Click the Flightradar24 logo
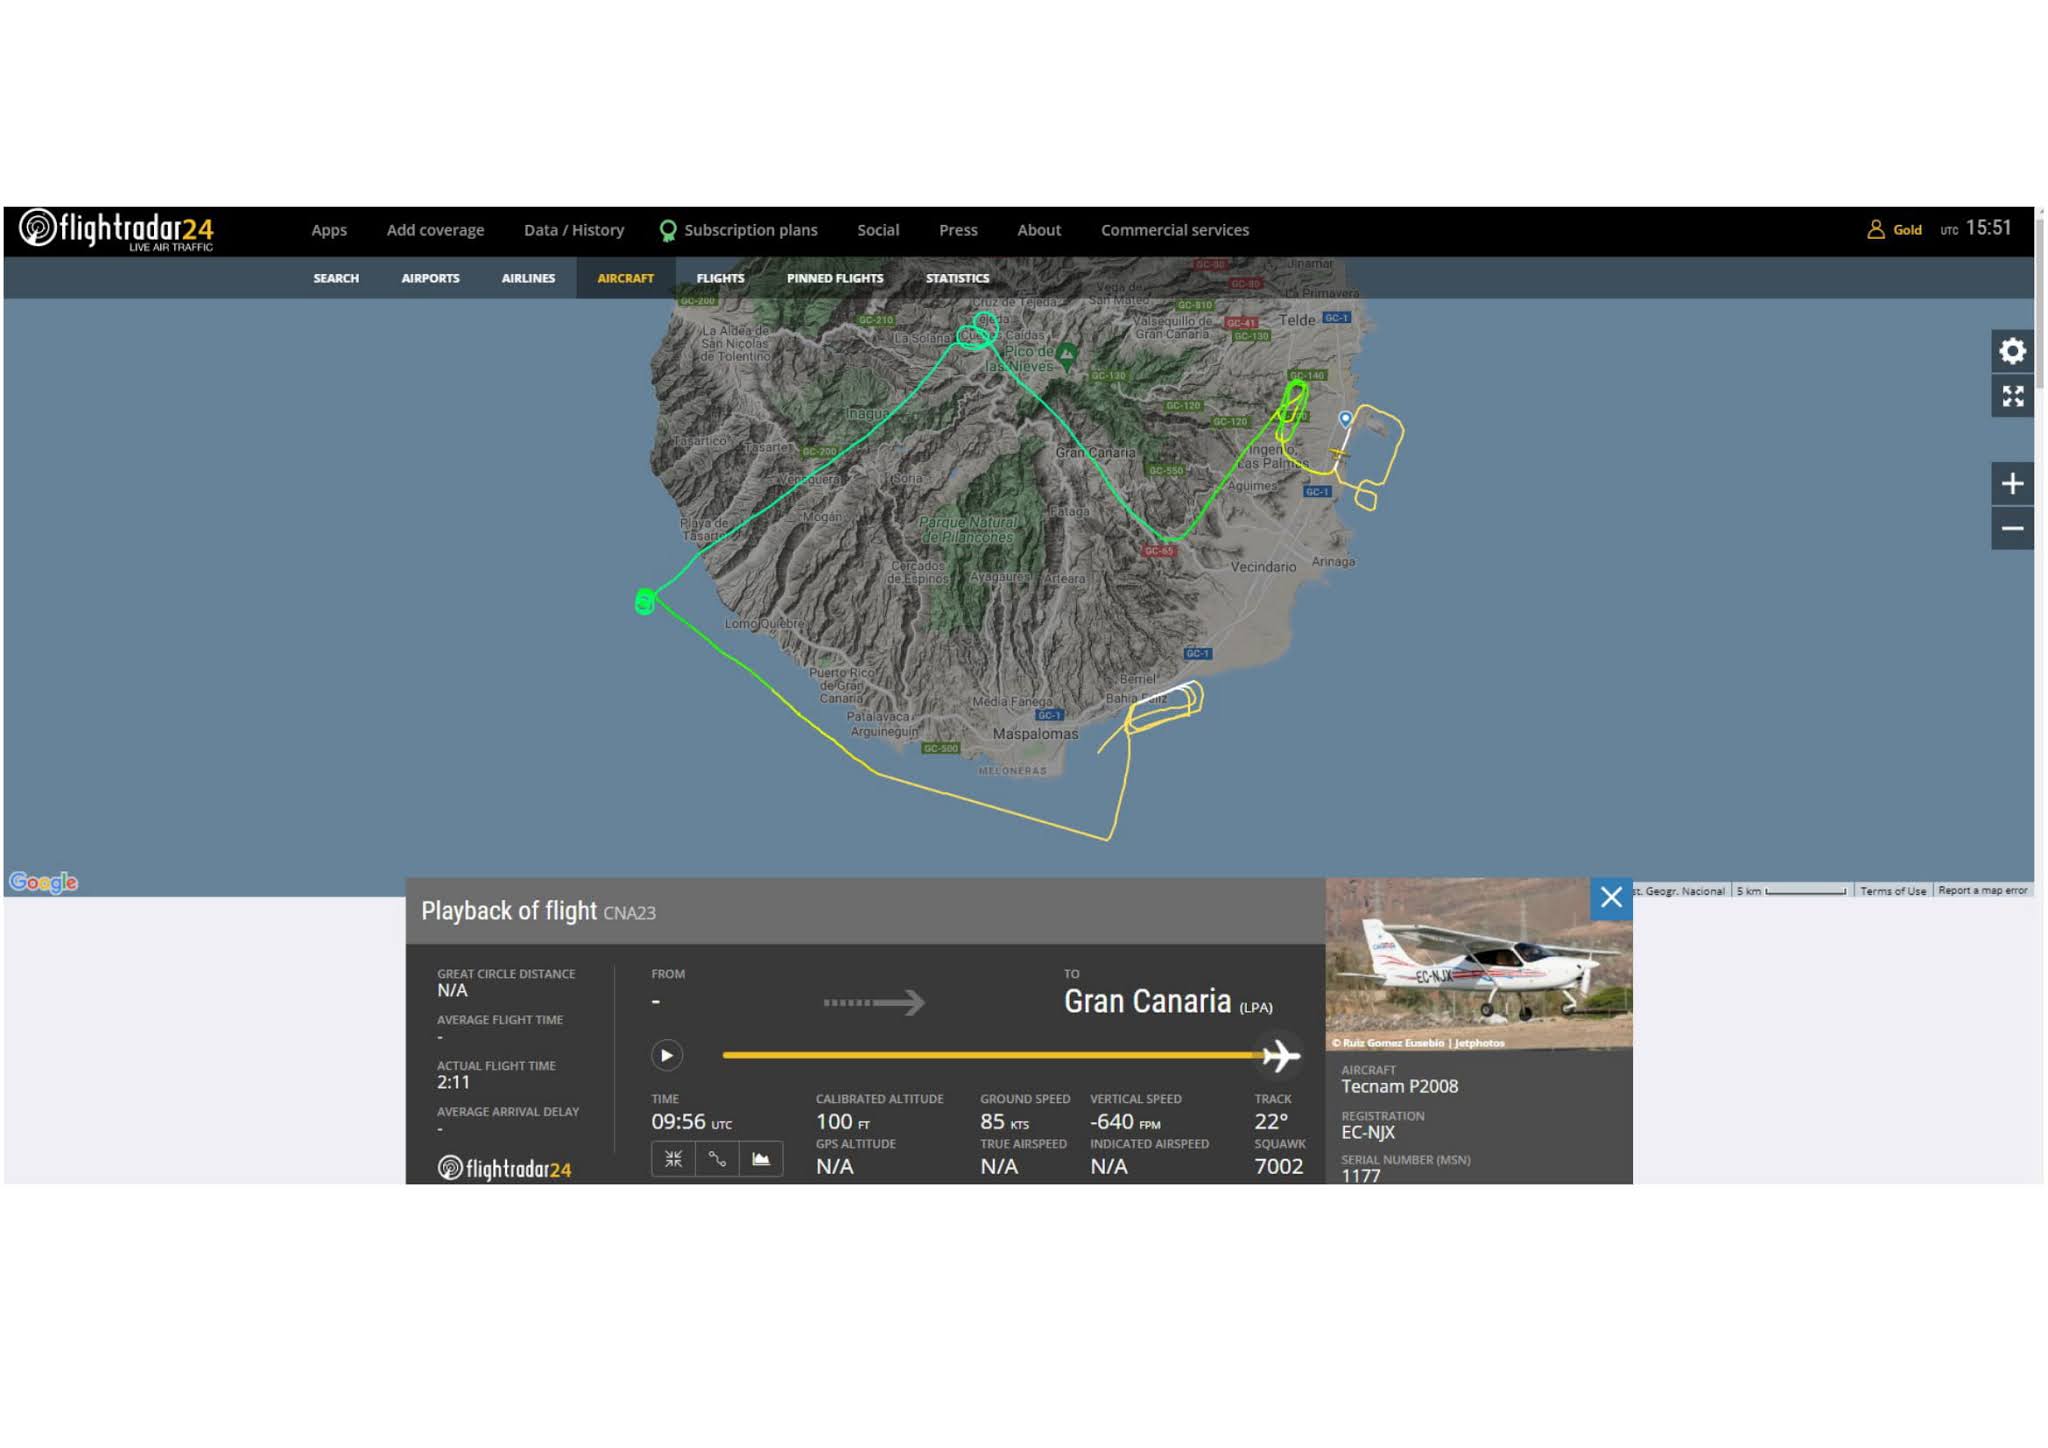The image size is (2048, 1448). pos(116,230)
